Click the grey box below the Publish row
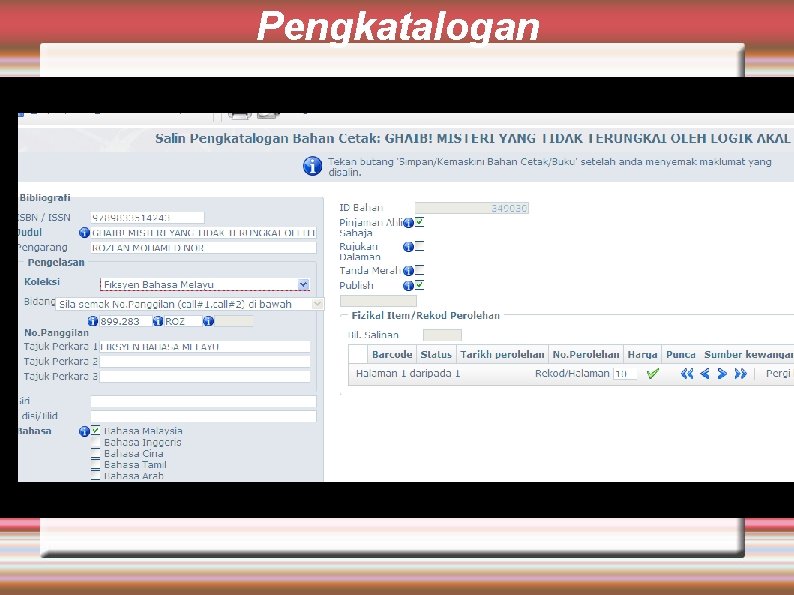 click(378, 301)
